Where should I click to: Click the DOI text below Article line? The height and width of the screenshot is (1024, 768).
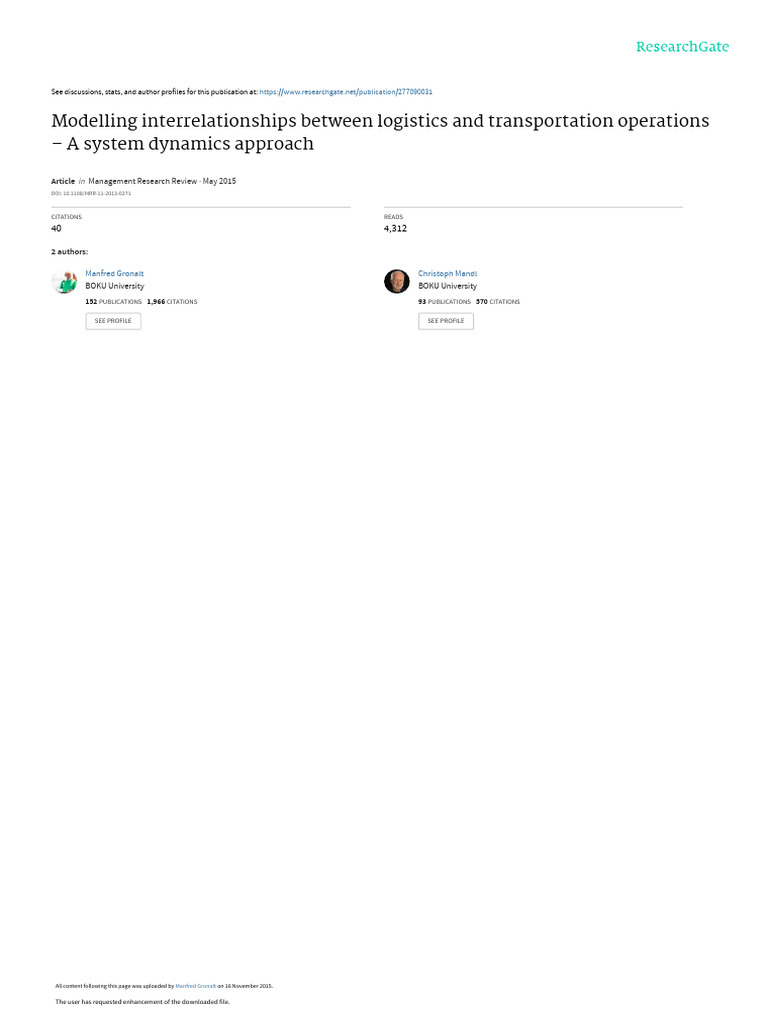coord(91,193)
